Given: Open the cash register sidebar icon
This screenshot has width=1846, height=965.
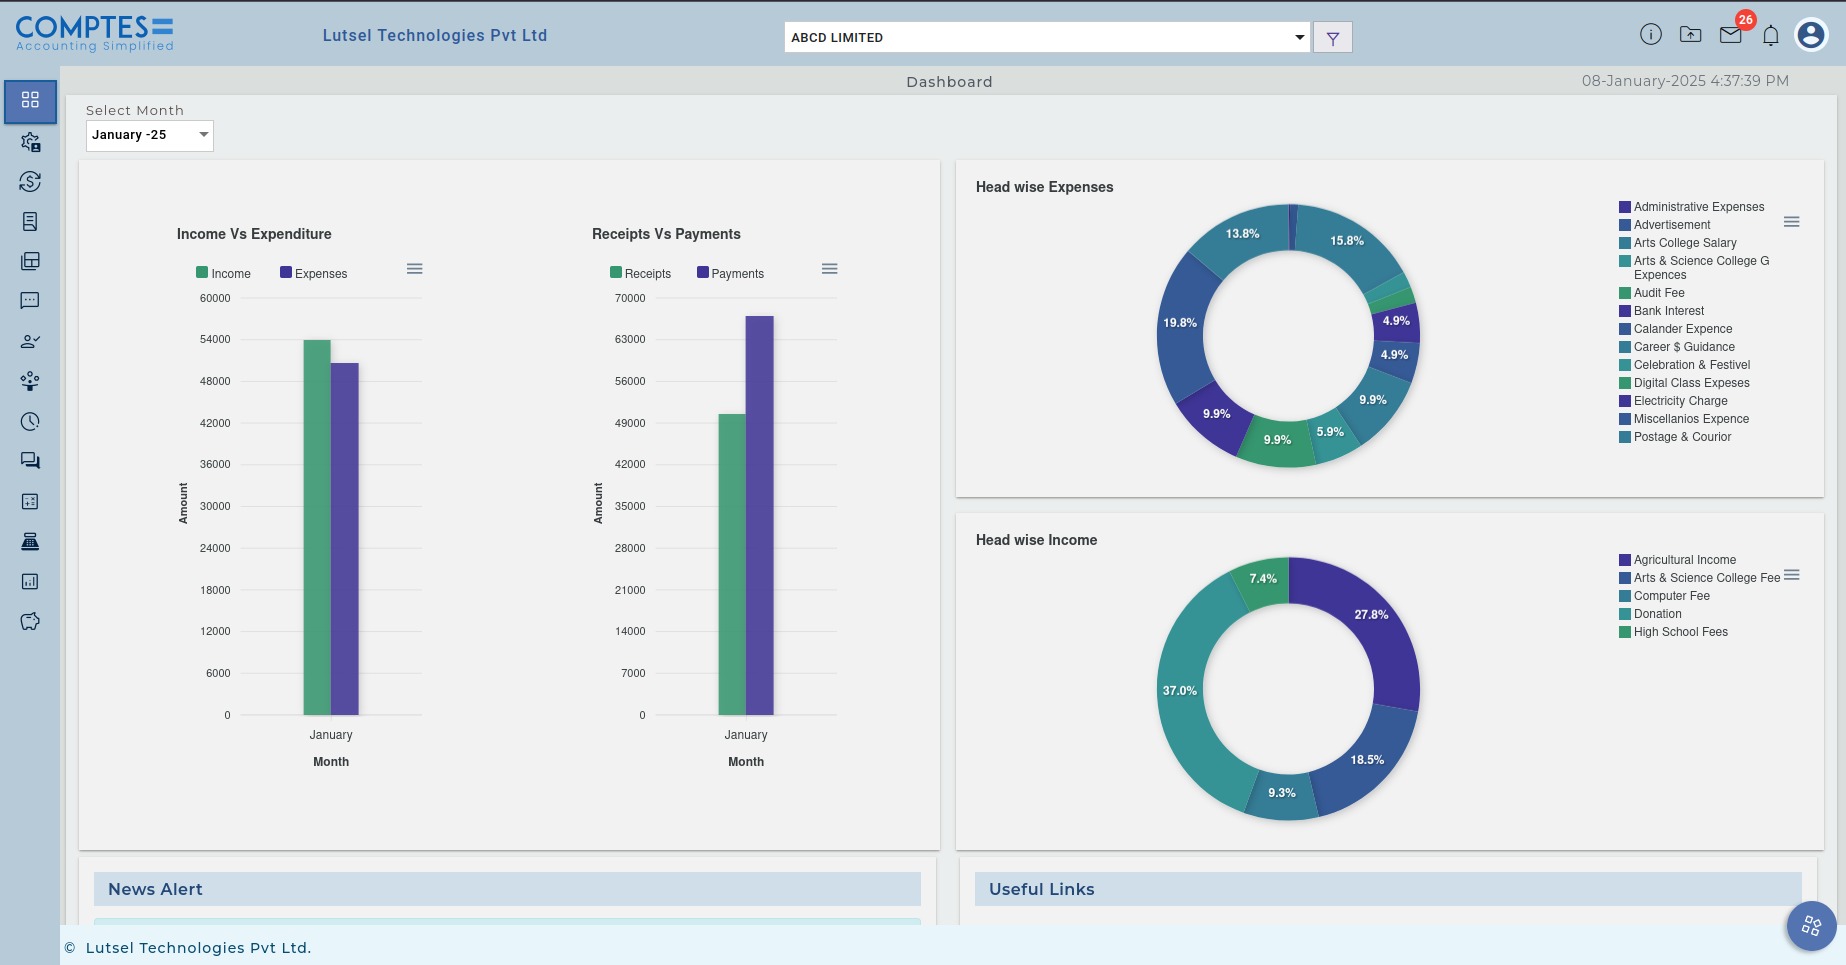Looking at the screenshot, I should (30, 542).
